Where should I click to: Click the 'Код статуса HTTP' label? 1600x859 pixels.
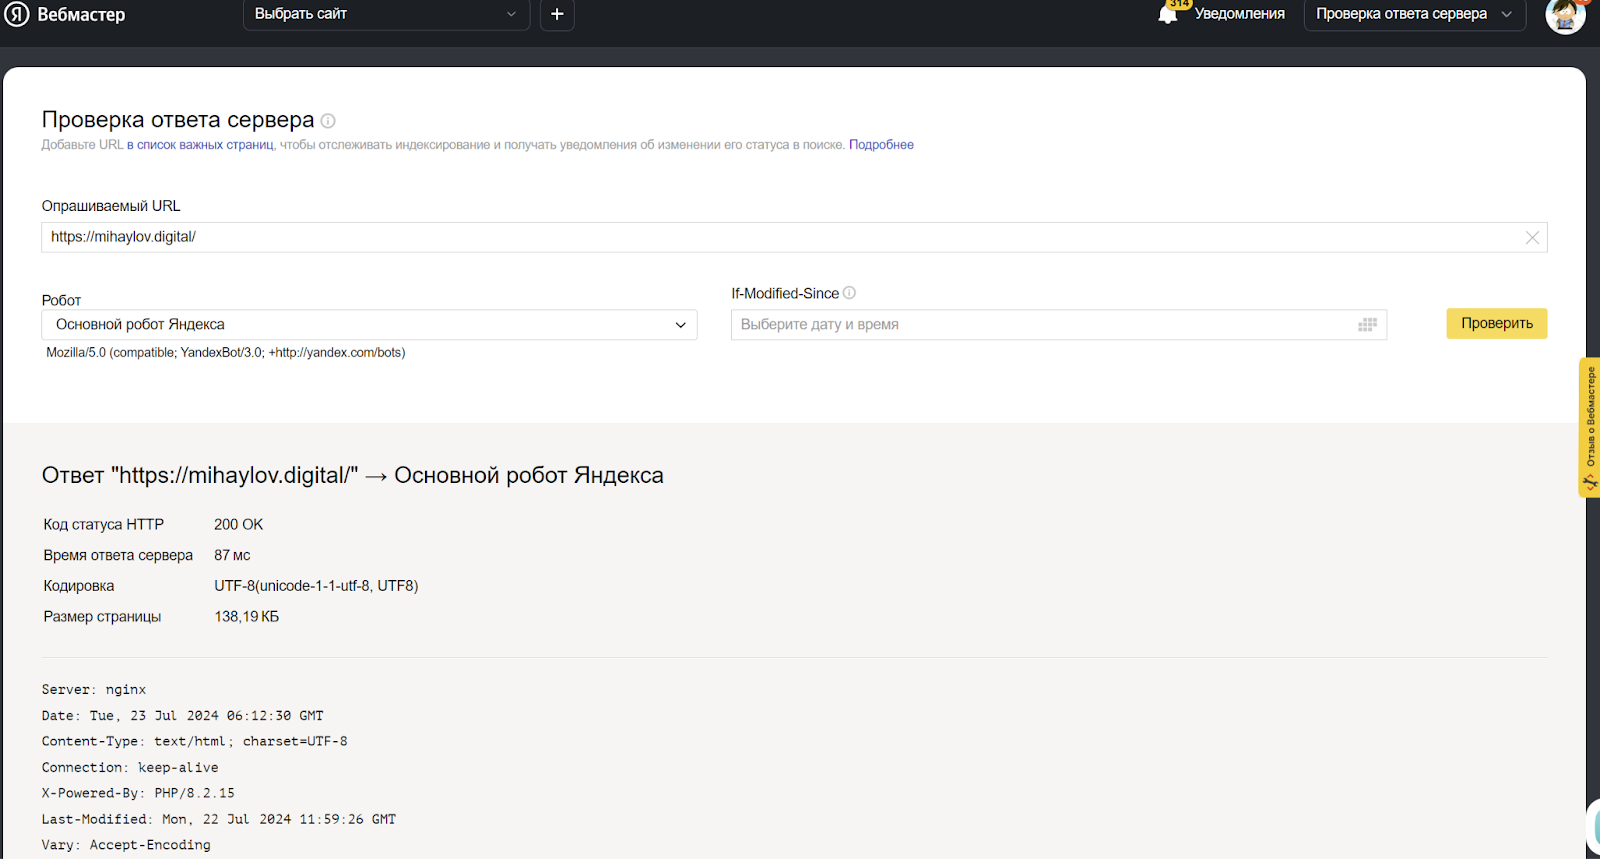pos(103,524)
